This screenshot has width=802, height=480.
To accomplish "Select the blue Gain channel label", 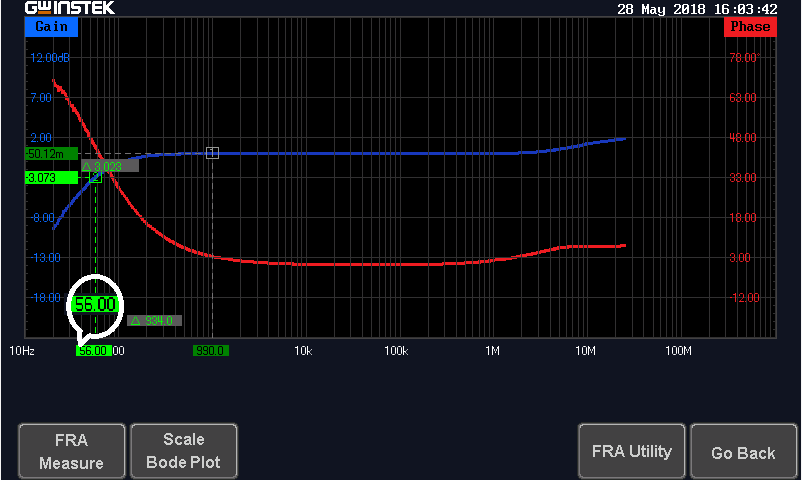I will (x=51, y=27).
